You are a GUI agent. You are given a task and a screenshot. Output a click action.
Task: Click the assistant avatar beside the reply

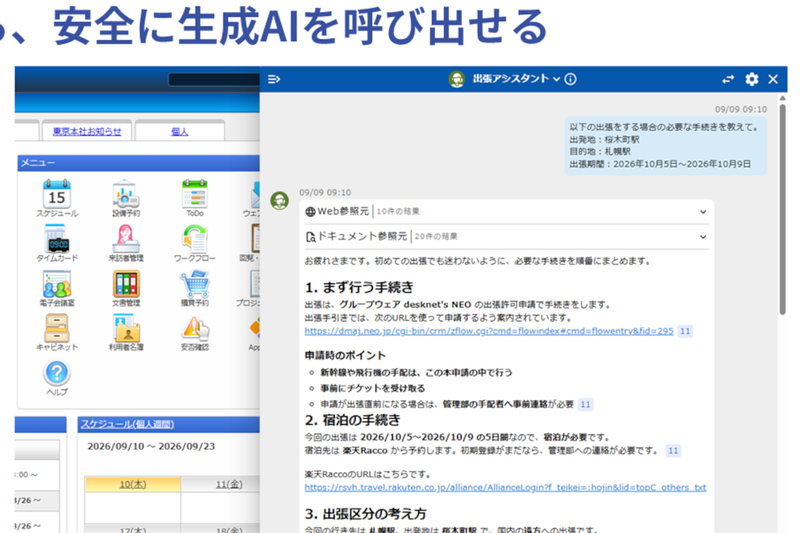point(280,200)
